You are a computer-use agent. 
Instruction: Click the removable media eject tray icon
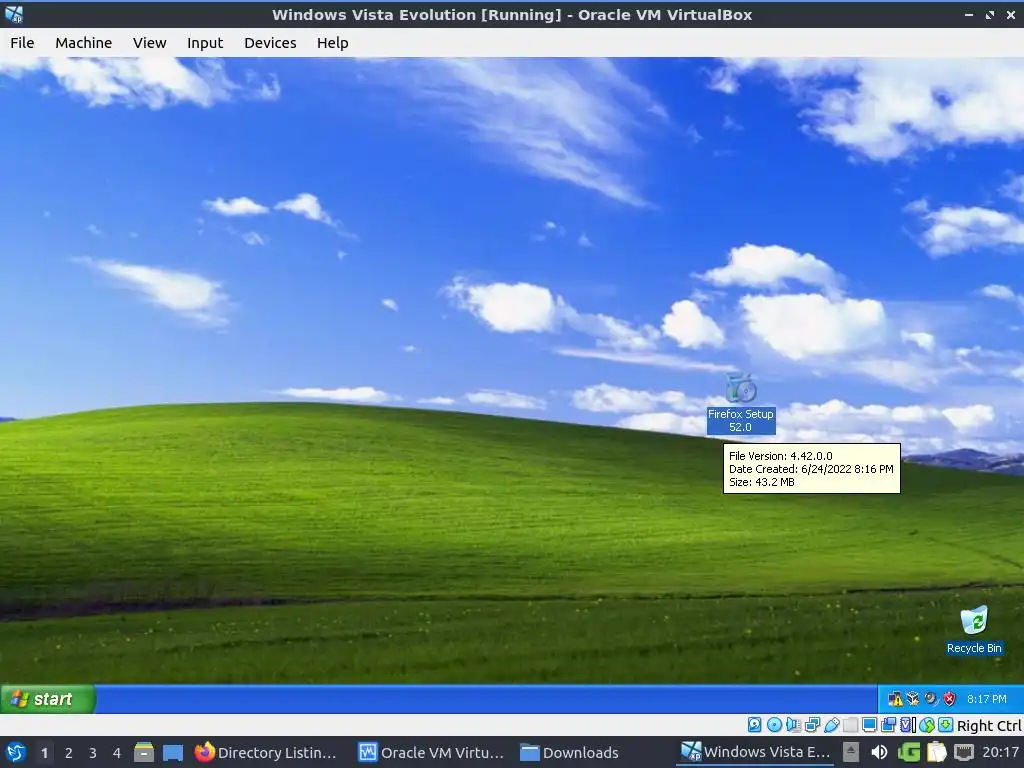click(850, 752)
